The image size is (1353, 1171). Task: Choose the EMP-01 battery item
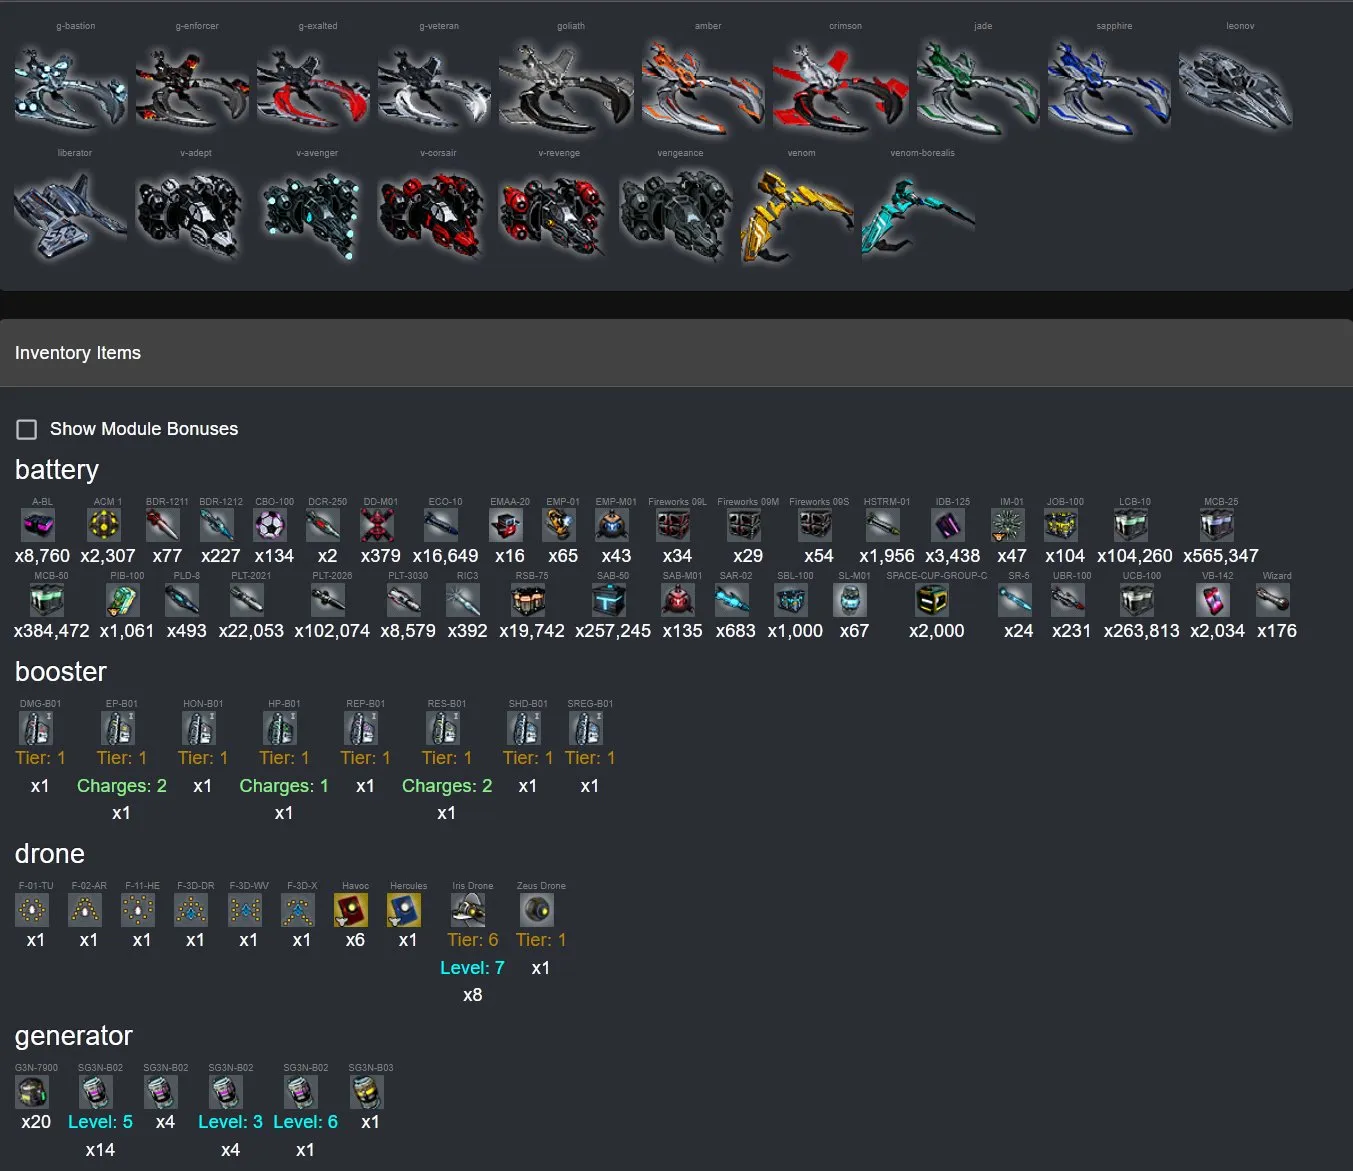[559, 524]
